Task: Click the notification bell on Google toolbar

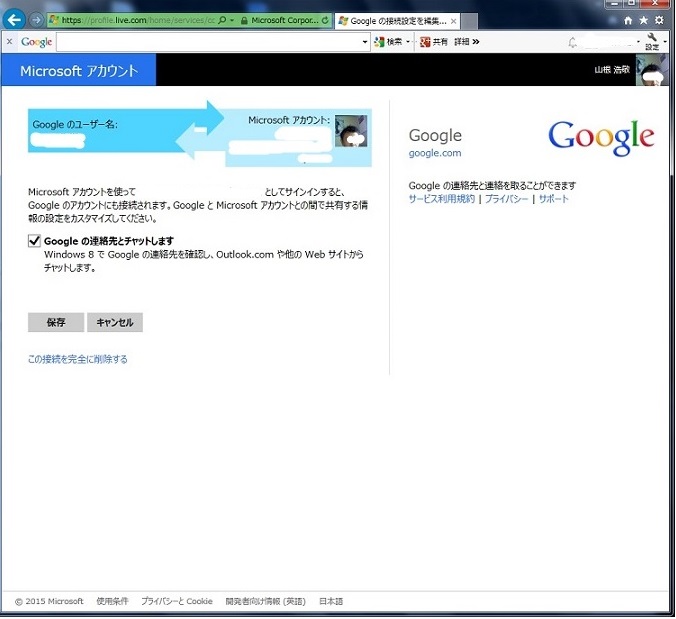Action: 572,42
